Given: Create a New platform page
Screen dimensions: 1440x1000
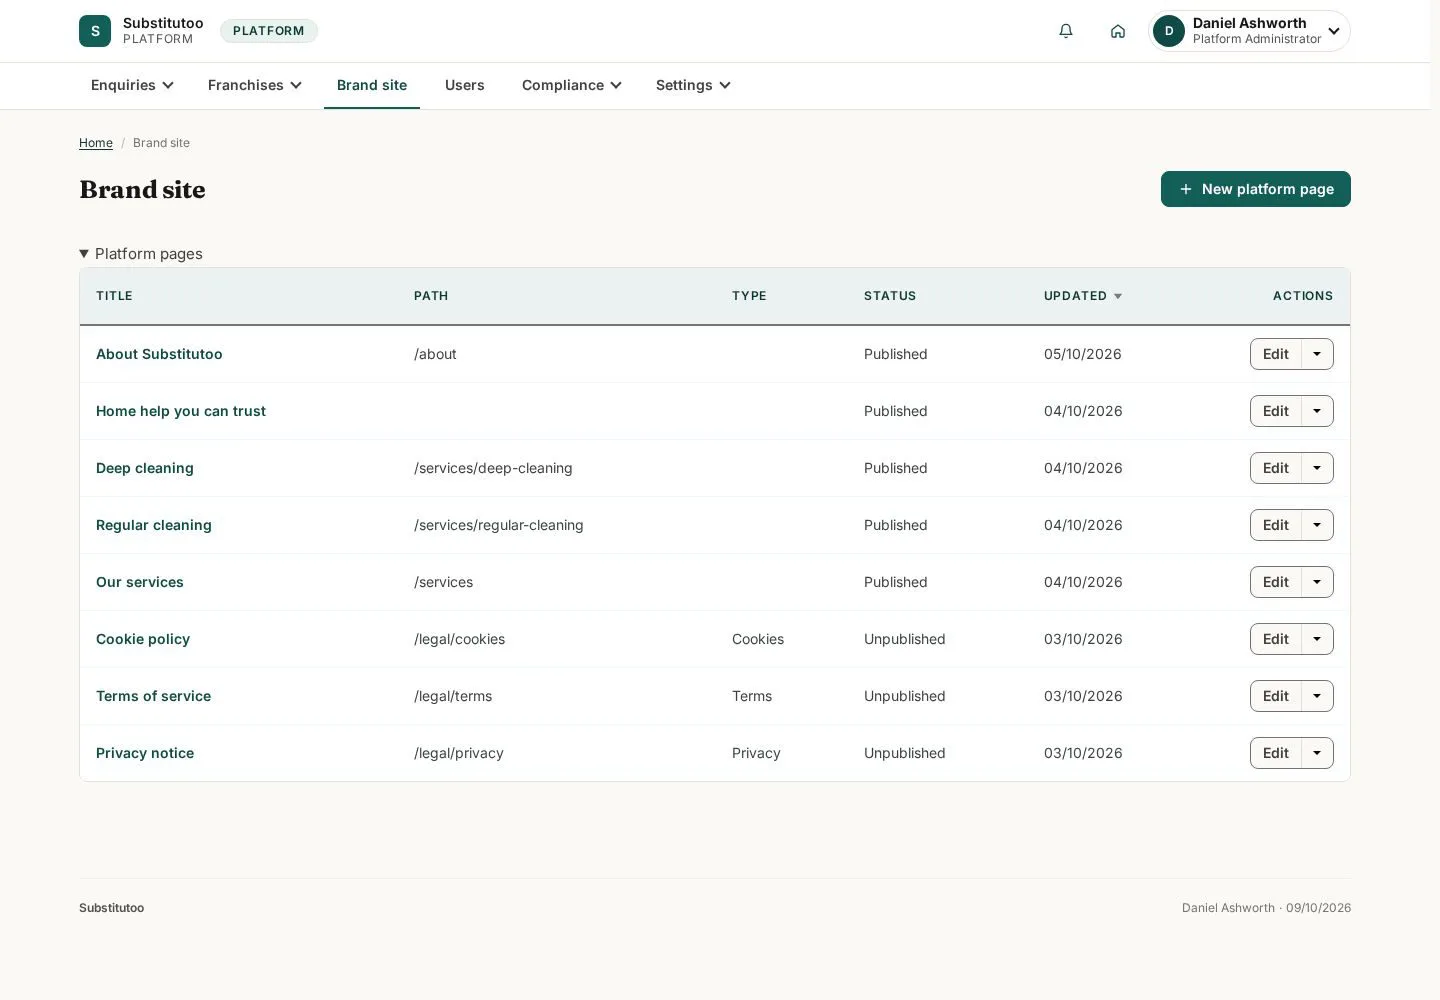Looking at the screenshot, I should [x=1256, y=189].
